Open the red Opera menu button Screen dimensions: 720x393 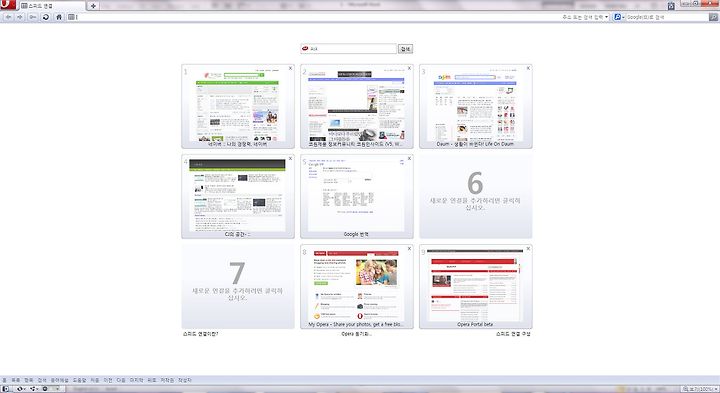point(8,5)
